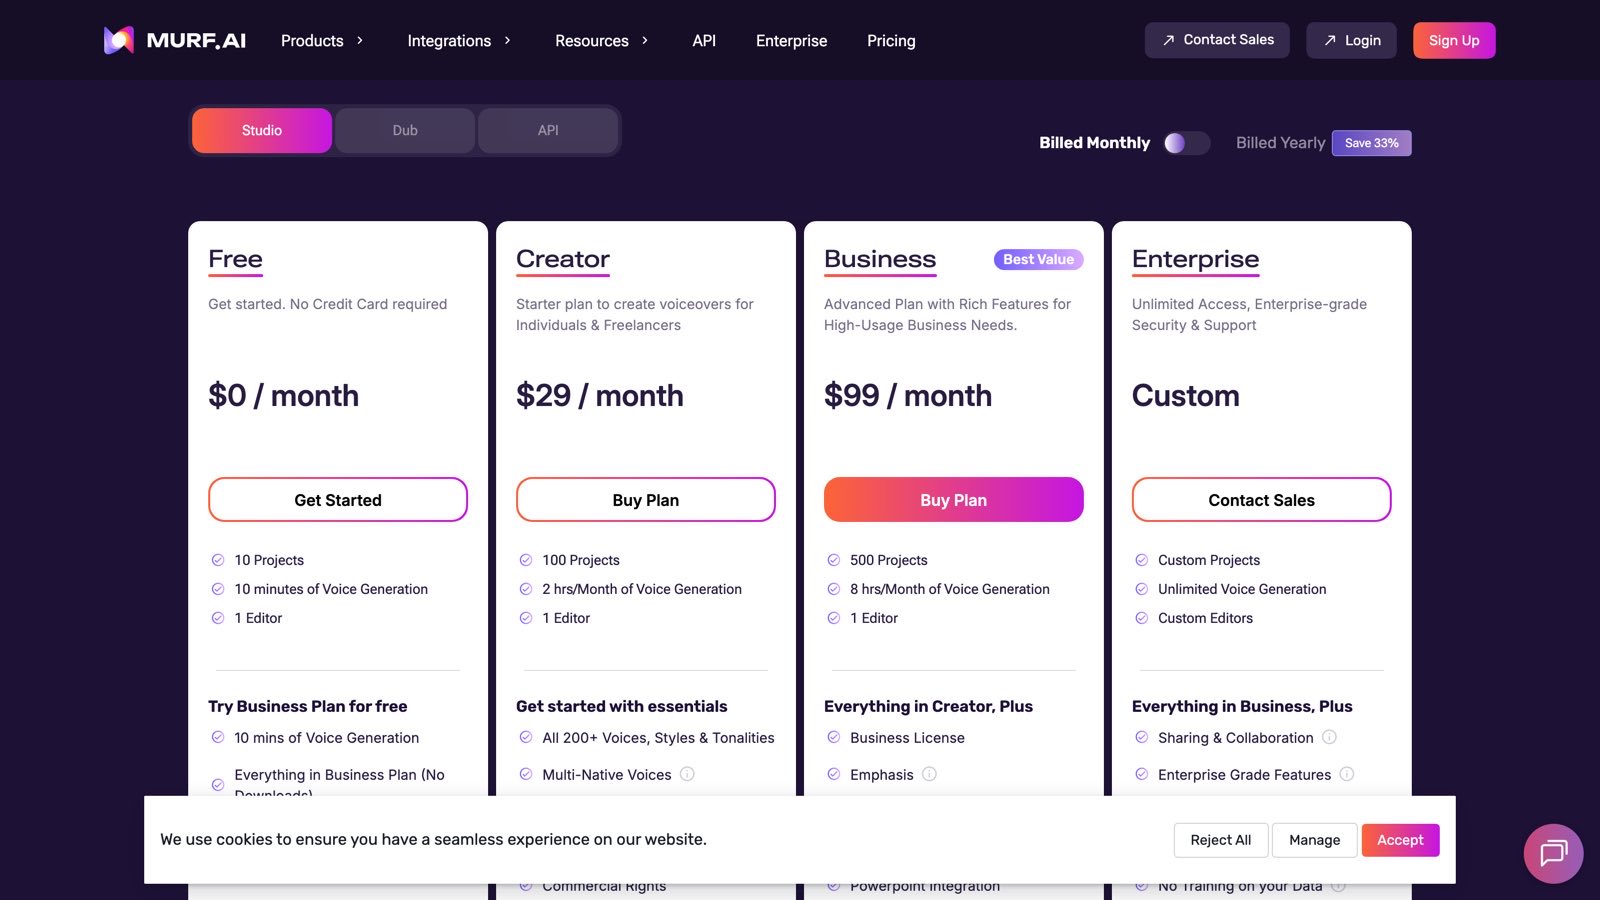Image resolution: width=1600 pixels, height=900 pixels.
Task: Click checkmark beside 8 hrs/Month of Voice Generation
Action: 834,589
